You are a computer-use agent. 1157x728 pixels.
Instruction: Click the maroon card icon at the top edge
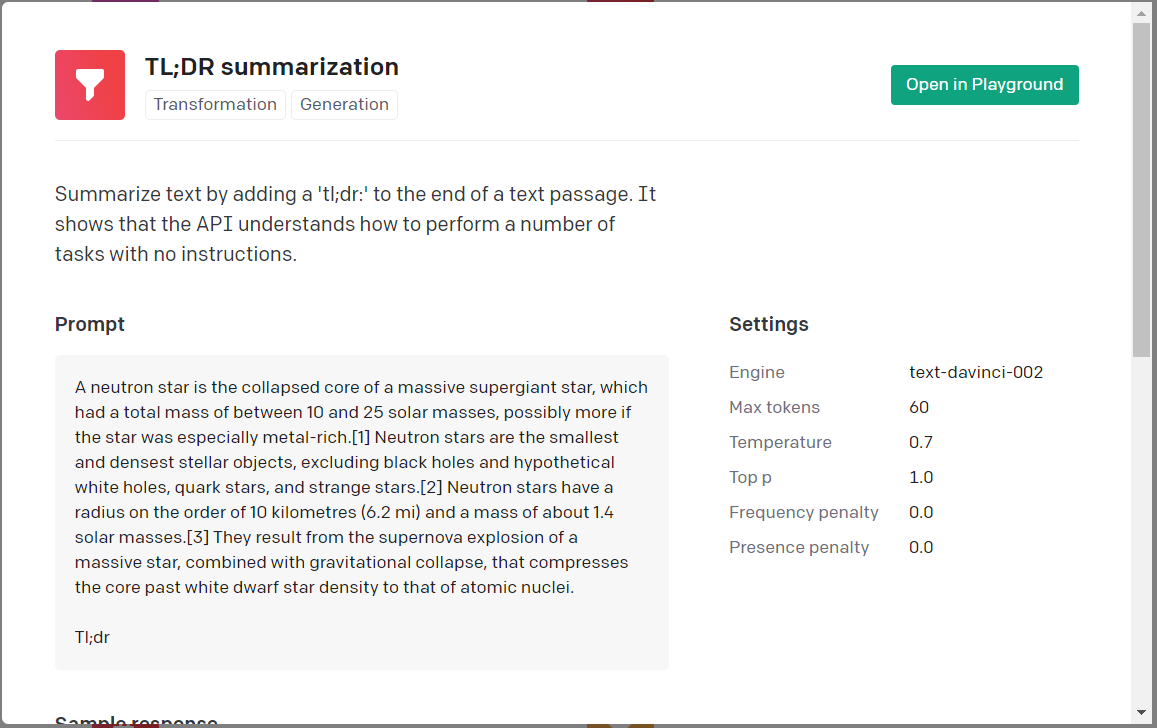coord(620,3)
